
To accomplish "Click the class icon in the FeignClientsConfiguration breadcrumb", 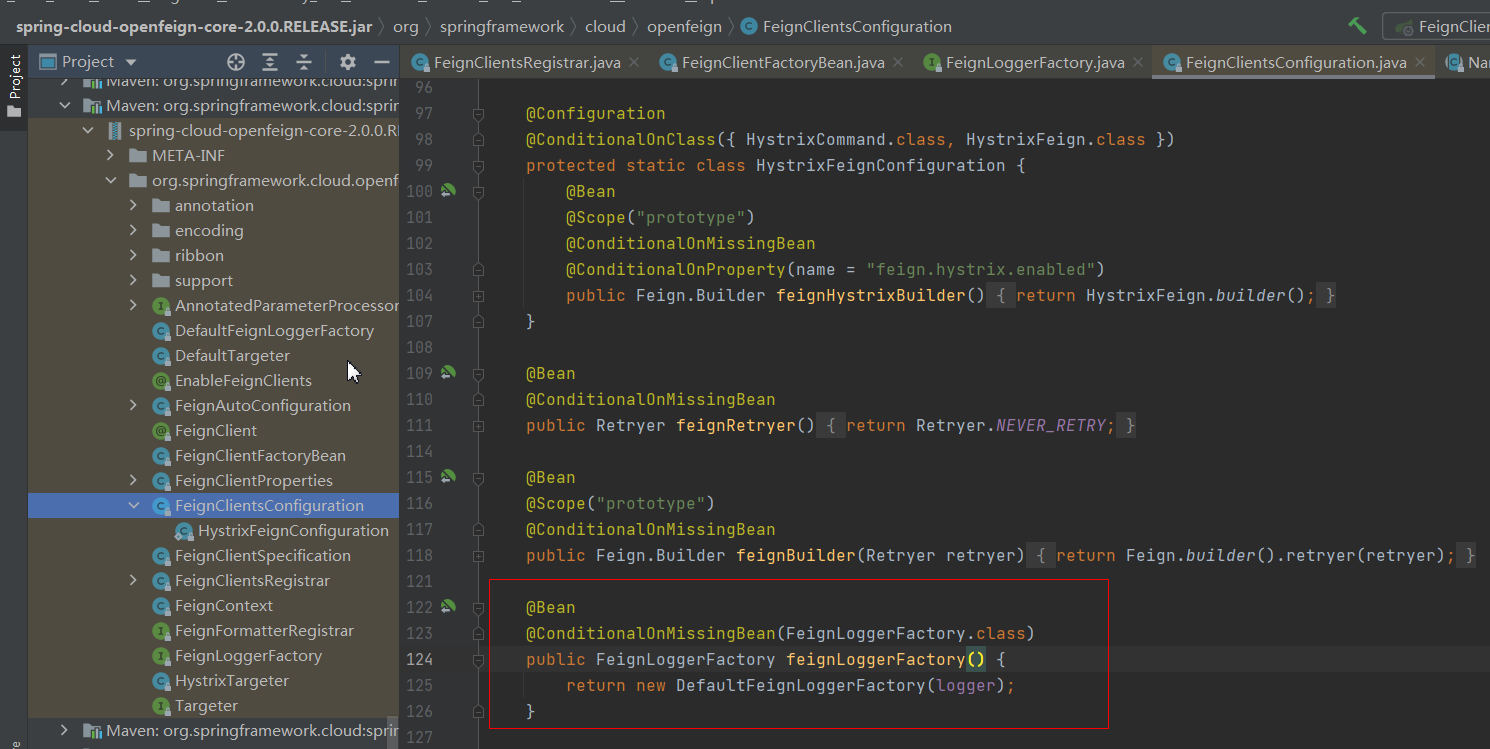I will coord(749,27).
